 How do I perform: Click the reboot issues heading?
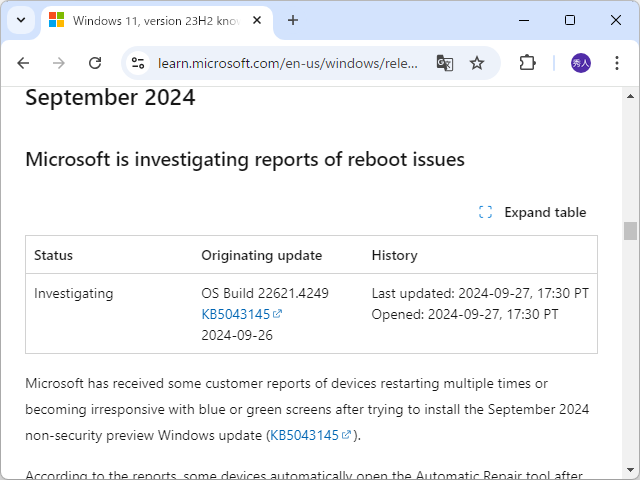[245, 159]
